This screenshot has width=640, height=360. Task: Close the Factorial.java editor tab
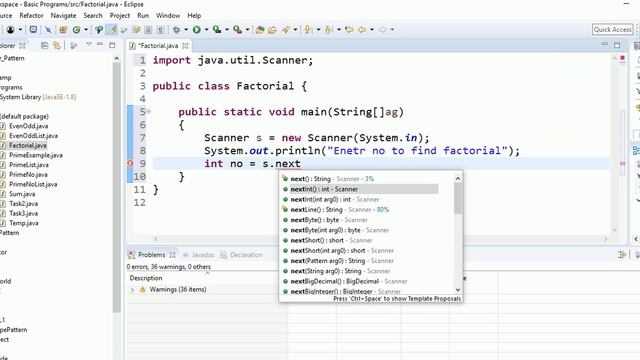point(185,46)
